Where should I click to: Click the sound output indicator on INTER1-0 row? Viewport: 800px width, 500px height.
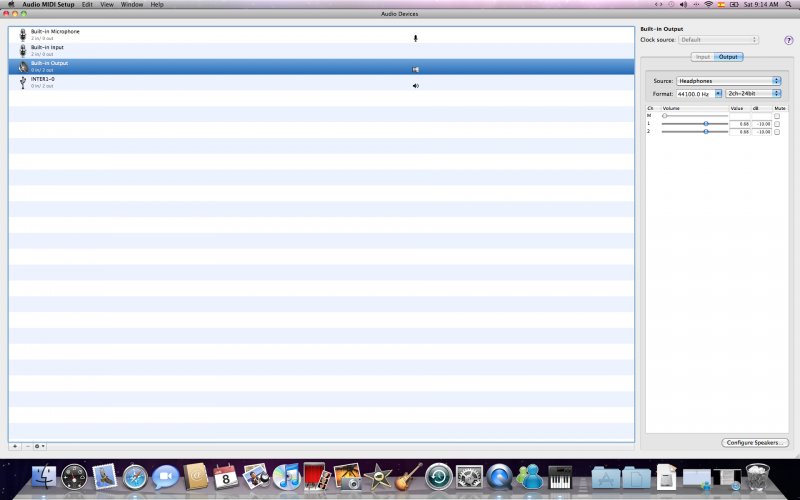point(415,86)
